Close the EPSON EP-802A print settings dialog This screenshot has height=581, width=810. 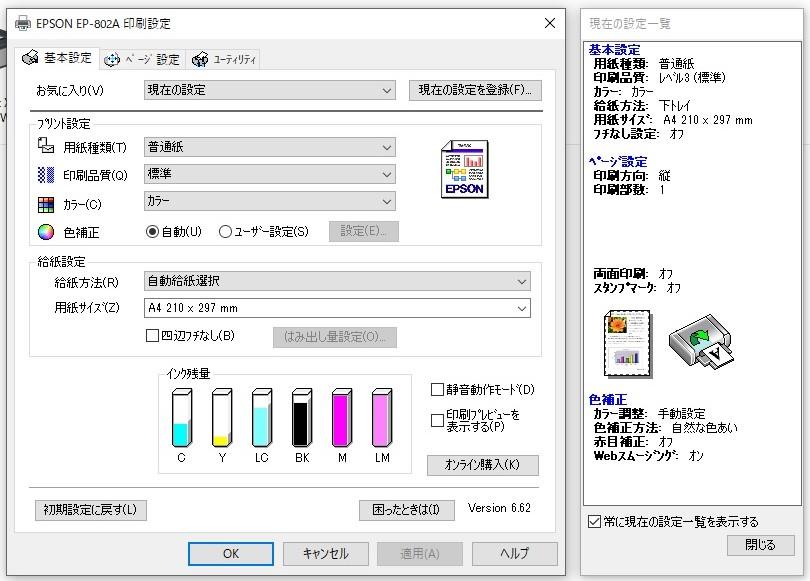[x=550, y=23]
